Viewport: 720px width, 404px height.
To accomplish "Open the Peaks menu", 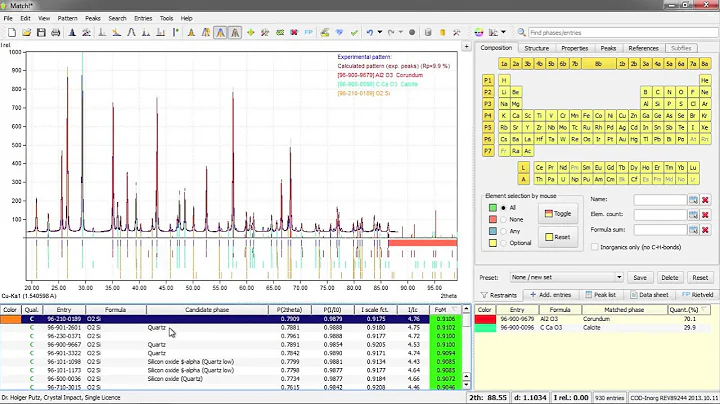I will coord(93,18).
